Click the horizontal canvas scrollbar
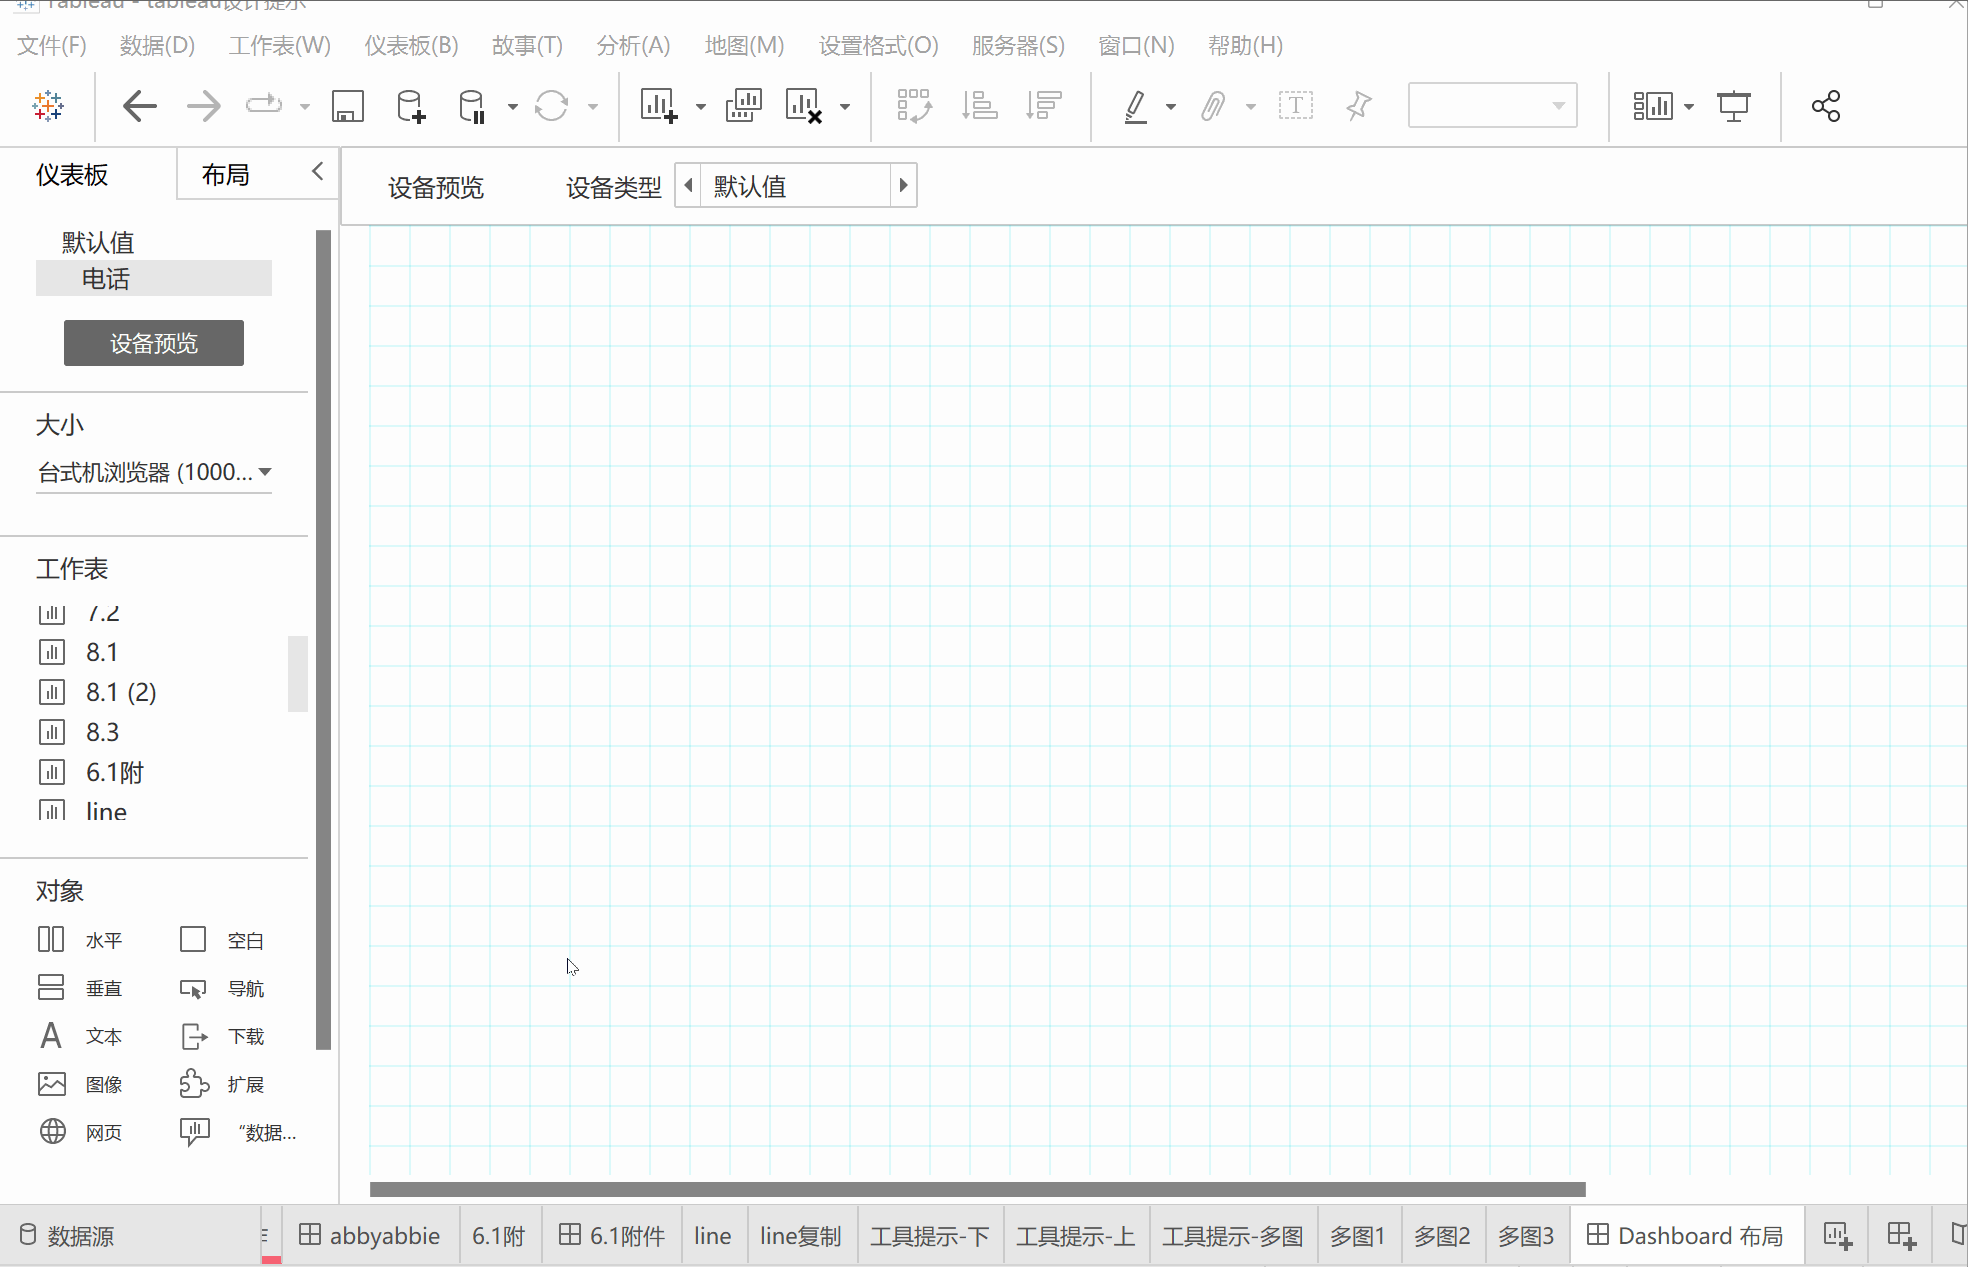This screenshot has width=1968, height=1267. (x=976, y=1189)
